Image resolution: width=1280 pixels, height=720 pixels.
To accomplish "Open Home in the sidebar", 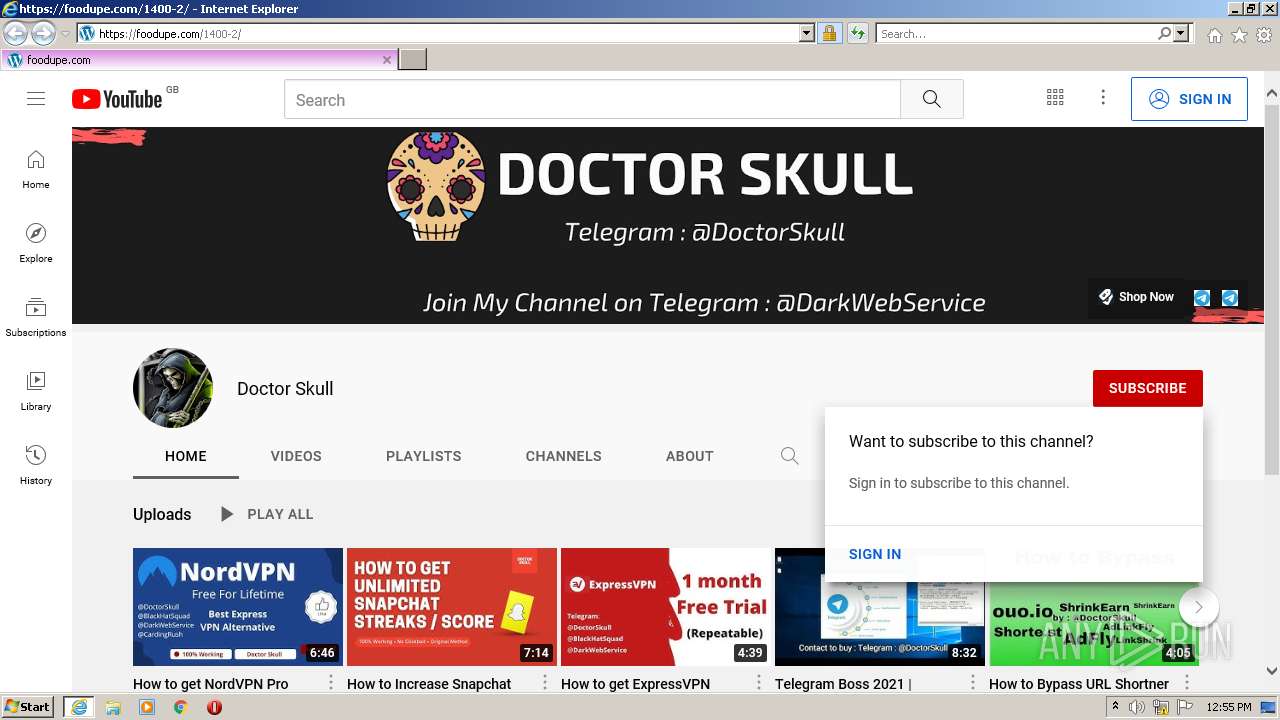I will pos(36,169).
